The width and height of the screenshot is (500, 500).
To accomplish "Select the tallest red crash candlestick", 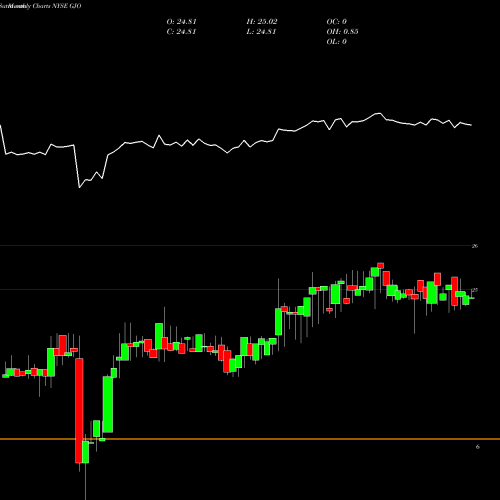I will pyautogui.click(x=79, y=411).
